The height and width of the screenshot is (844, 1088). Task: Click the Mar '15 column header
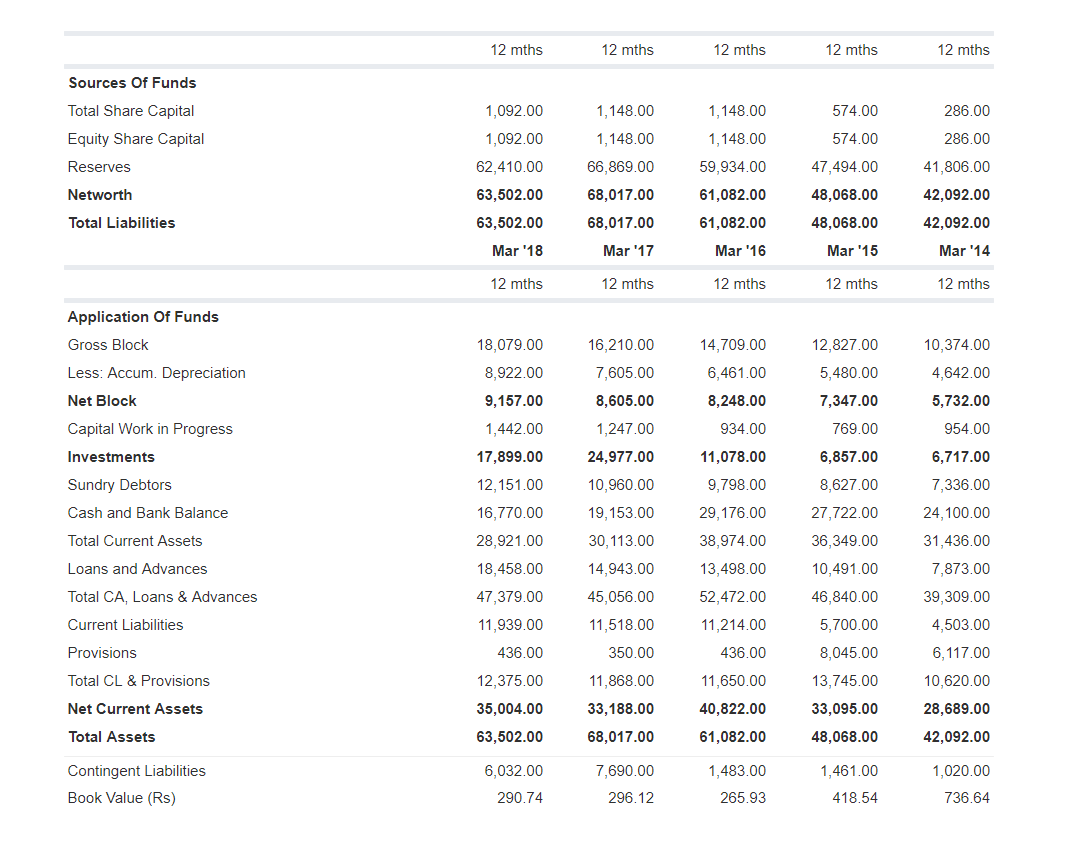click(x=852, y=251)
